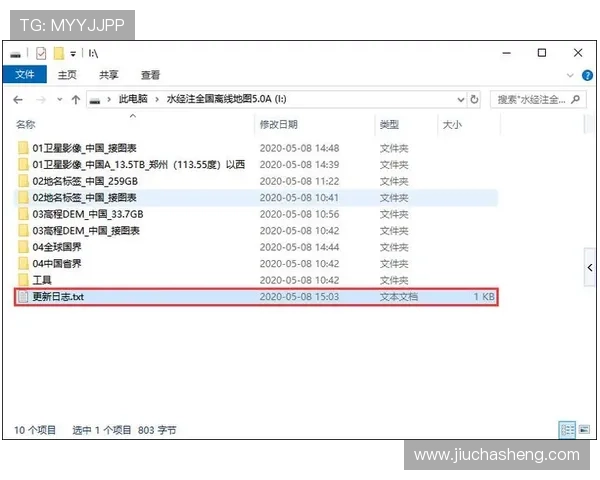Click the New Folder quick access icon

(x=59, y=53)
